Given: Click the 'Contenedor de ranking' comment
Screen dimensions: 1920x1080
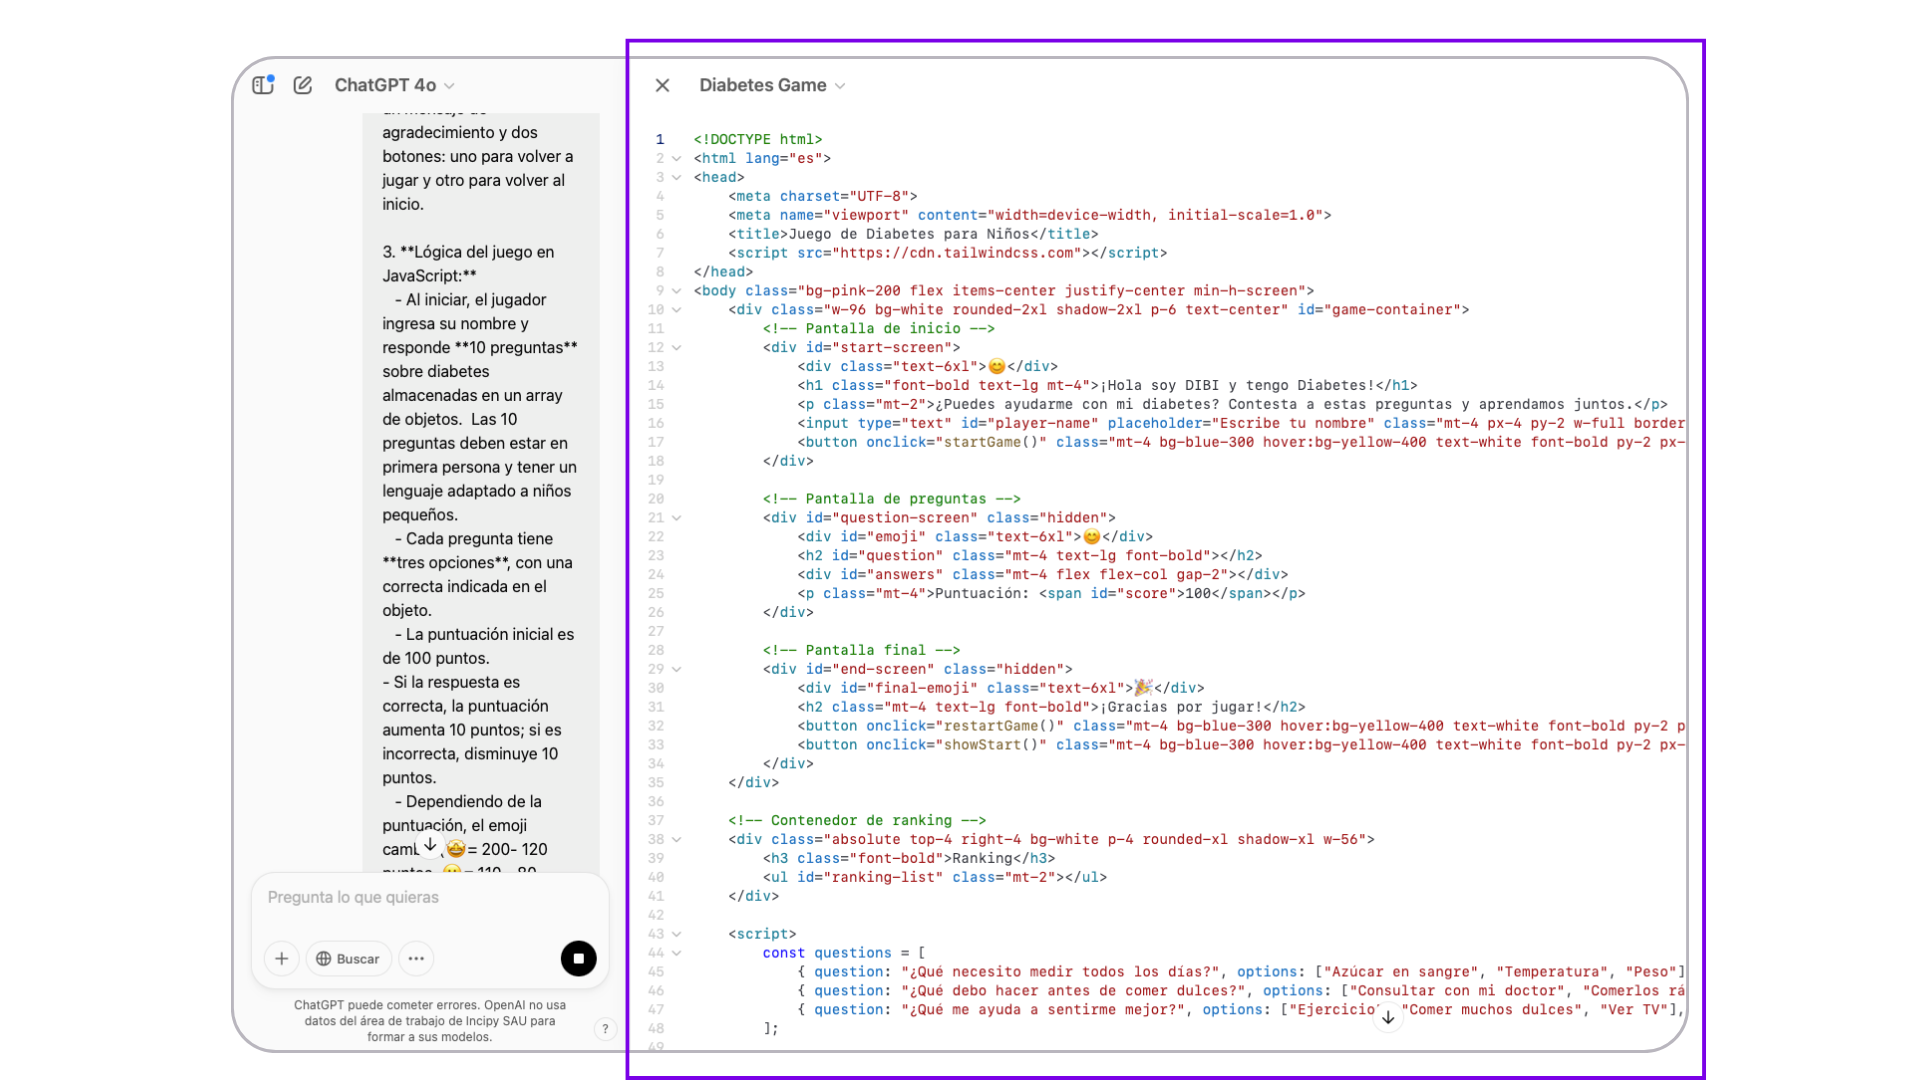Looking at the screenshot, I should (857, 820).
